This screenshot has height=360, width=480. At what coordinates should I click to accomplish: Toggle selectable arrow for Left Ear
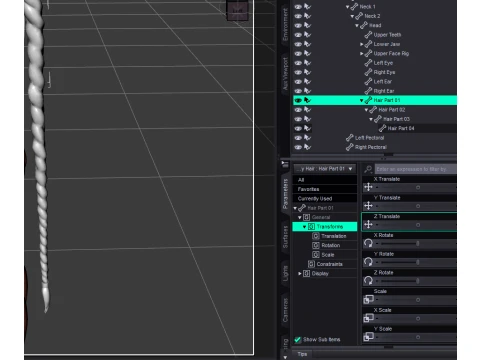[307, 81]
